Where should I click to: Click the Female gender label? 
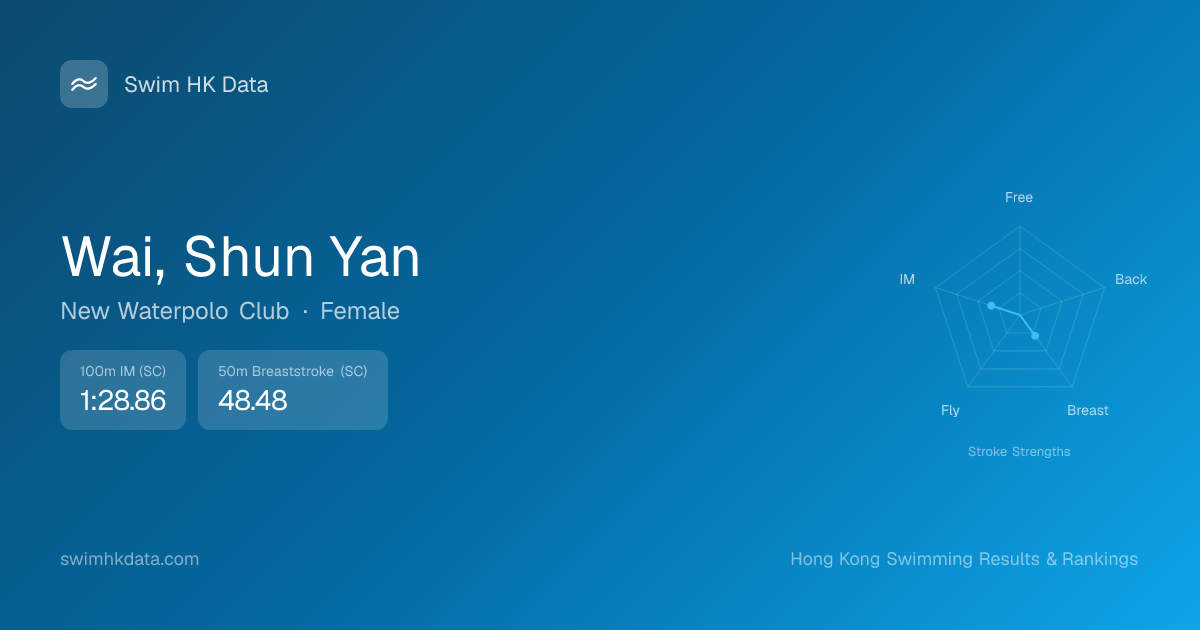click(360, 311)
